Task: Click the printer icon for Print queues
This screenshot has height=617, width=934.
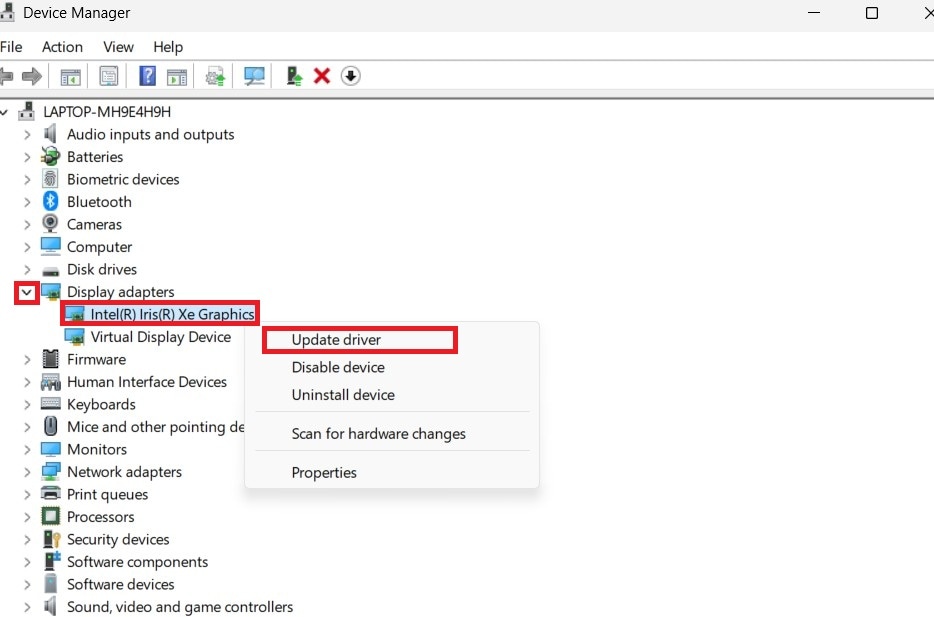Action: (x=51, y=494)
